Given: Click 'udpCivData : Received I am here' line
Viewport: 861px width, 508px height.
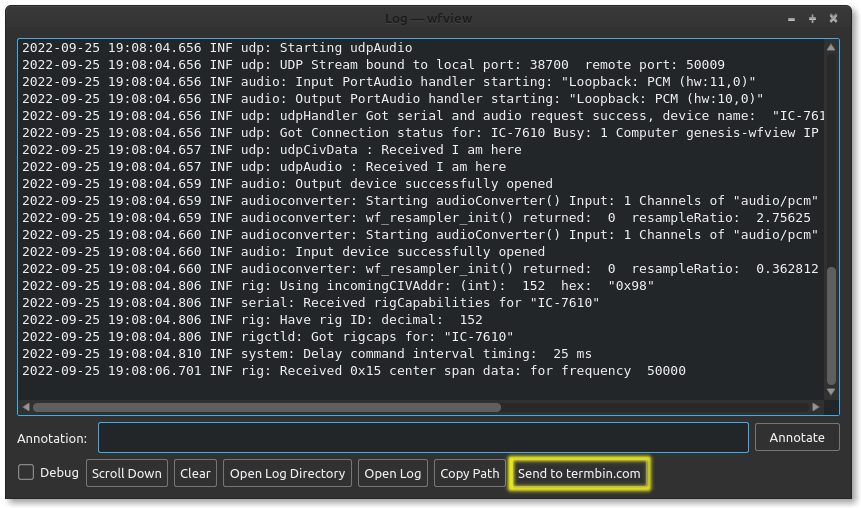Looking at the screenshot, I should (272, 150).
